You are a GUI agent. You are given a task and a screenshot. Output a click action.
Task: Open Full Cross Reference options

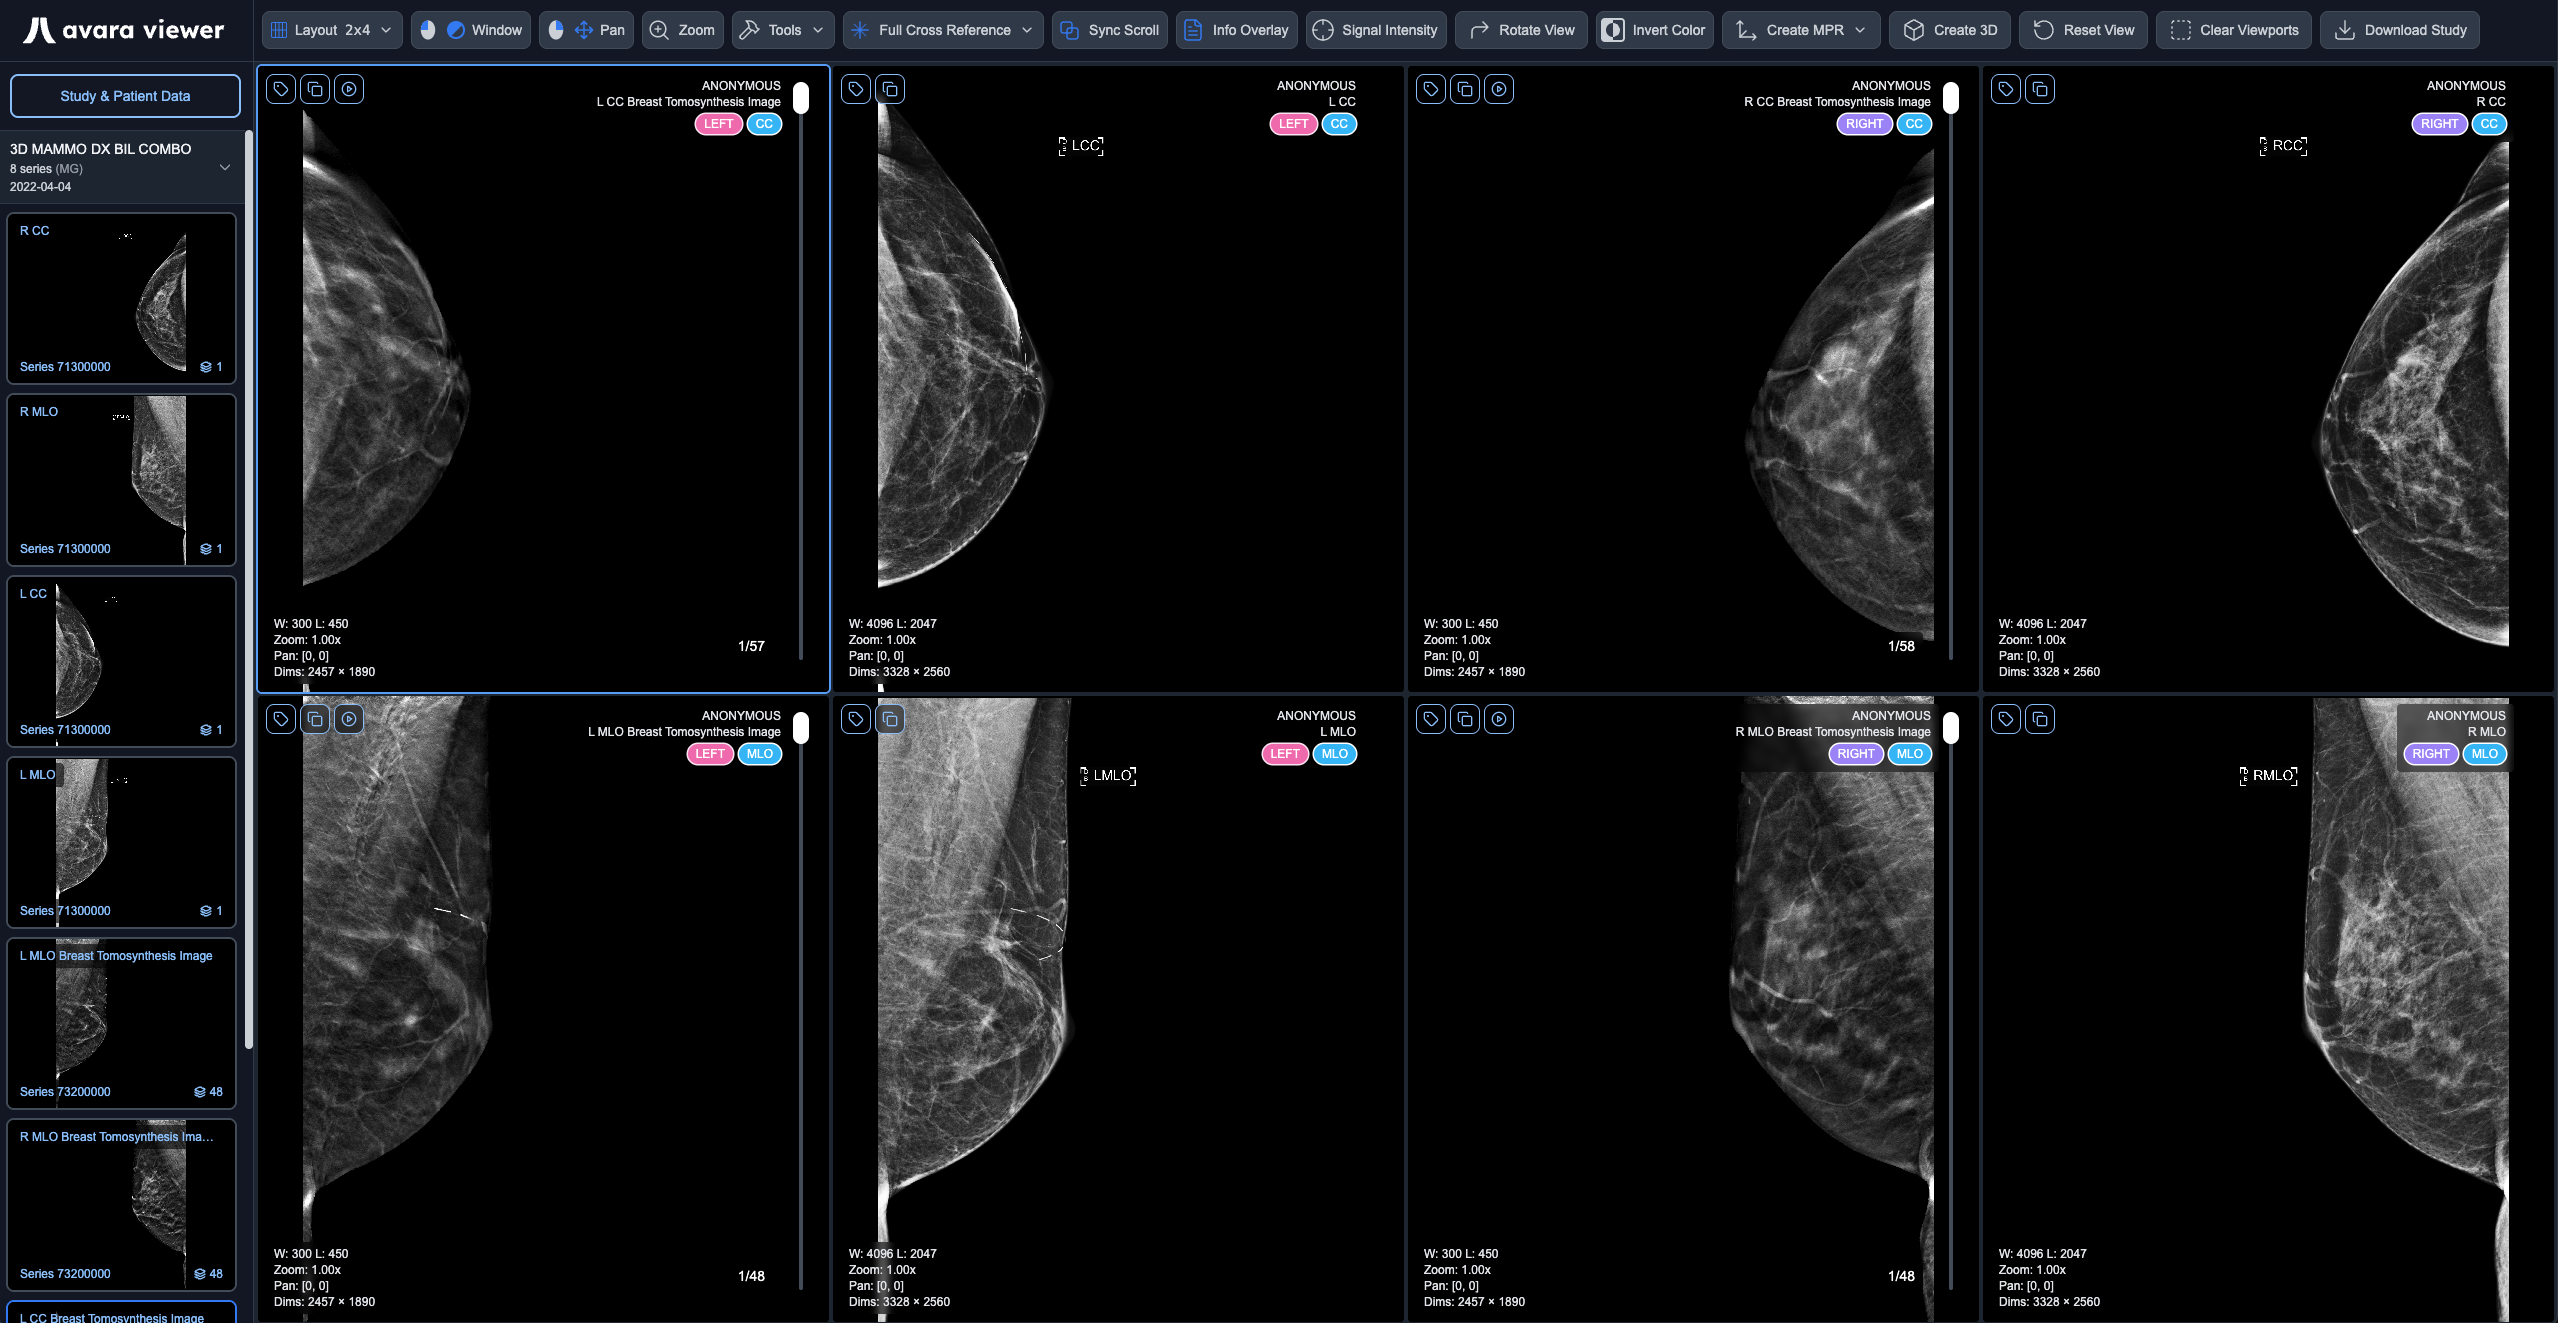pyautogui.click(x=941, y=29)
